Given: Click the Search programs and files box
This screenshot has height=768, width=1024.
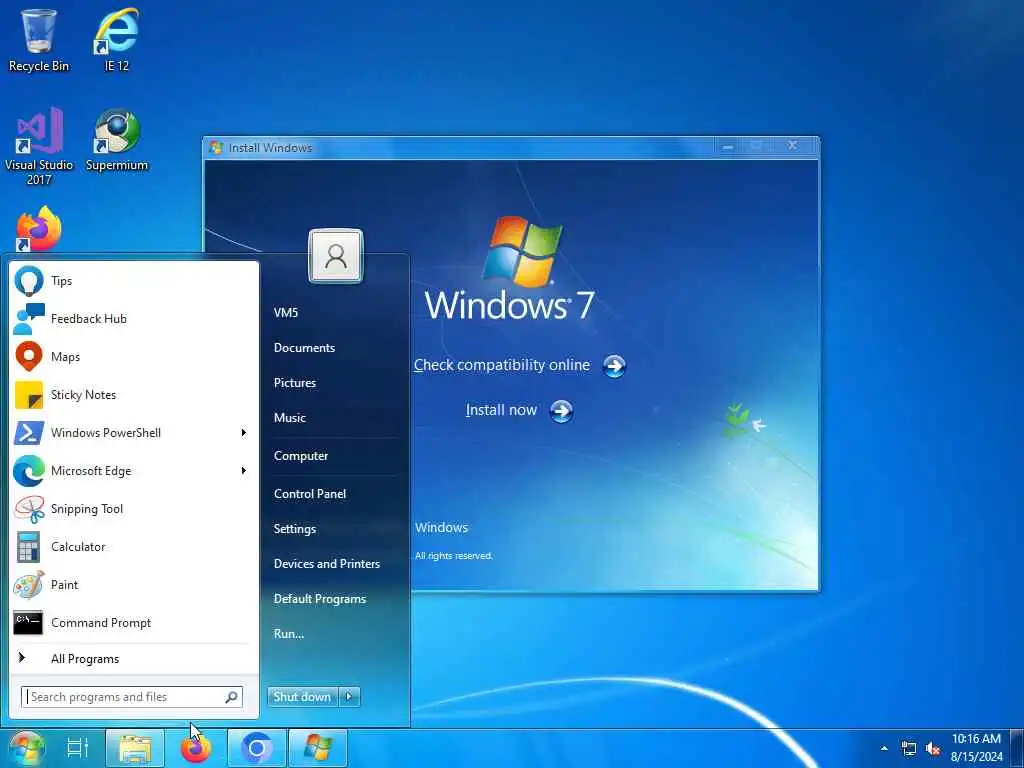Looking at the screenshot, I should pos(131,697).
